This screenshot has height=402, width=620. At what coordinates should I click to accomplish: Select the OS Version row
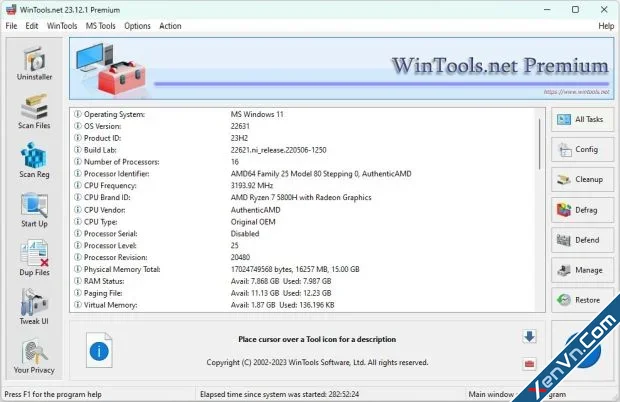click(304, 126)
